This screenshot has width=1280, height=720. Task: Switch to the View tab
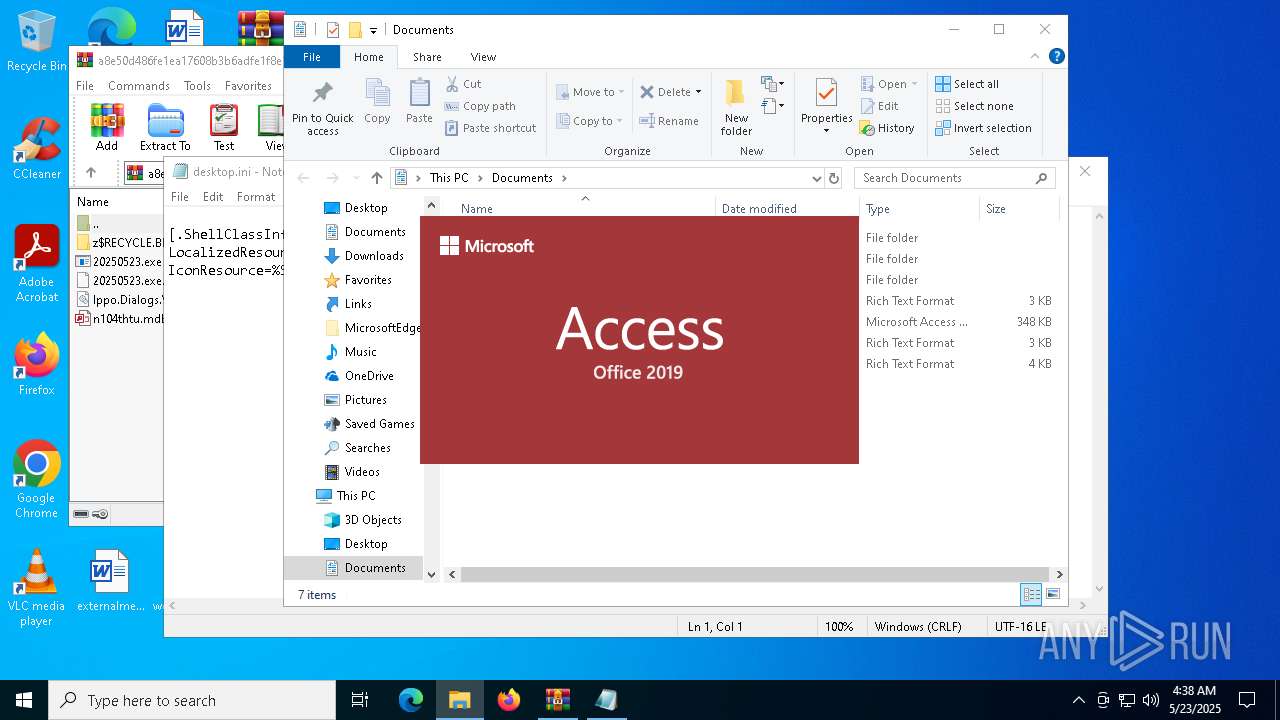pos(483,57)
